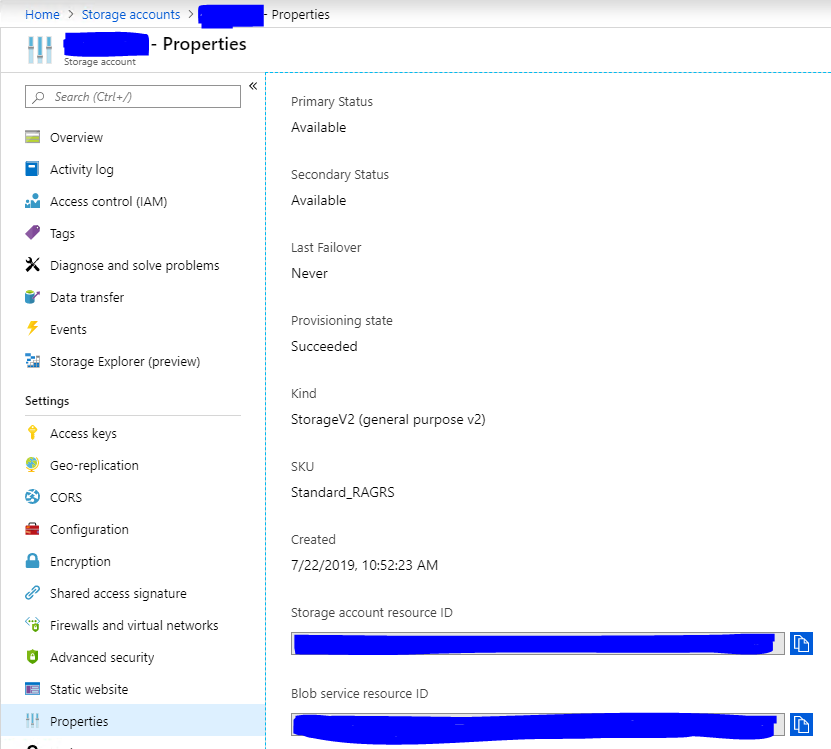Click the Events lightning bolt icon
This screenshot has height=749, width=831.
32,329
